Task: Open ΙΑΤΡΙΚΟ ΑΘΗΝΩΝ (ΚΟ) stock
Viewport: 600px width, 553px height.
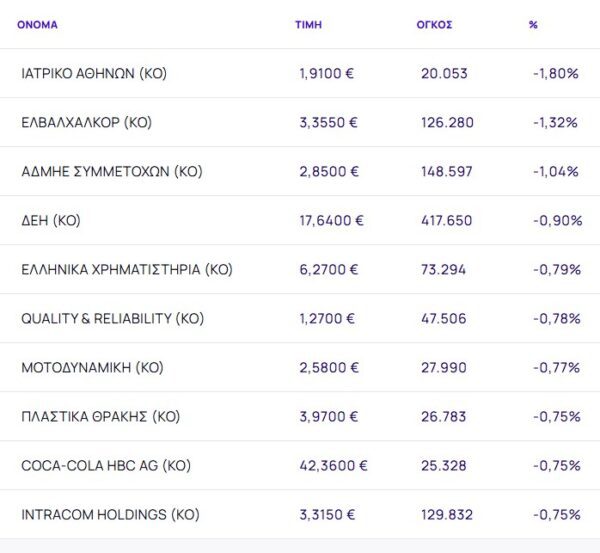Action: click(x=94, y=74)
